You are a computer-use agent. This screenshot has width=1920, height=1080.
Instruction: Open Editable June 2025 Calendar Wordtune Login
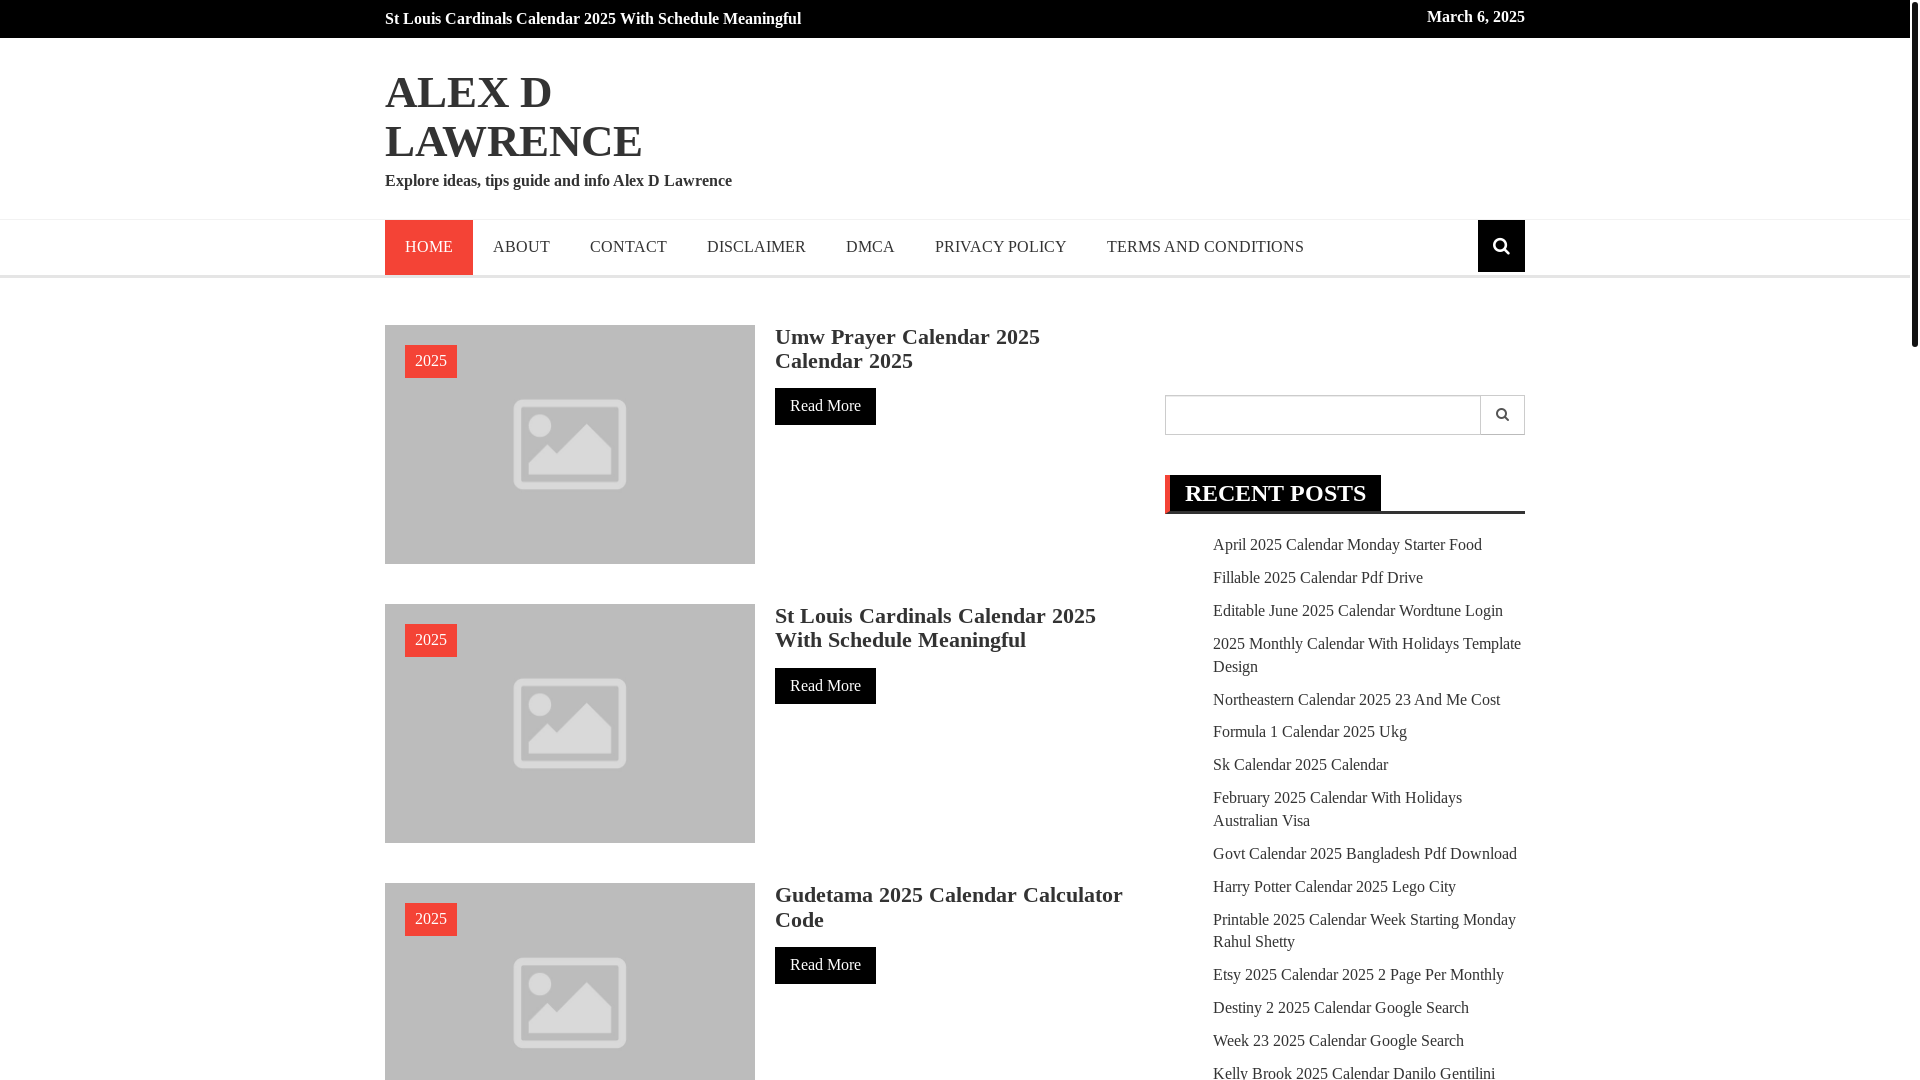click(x=1358, y=611)
